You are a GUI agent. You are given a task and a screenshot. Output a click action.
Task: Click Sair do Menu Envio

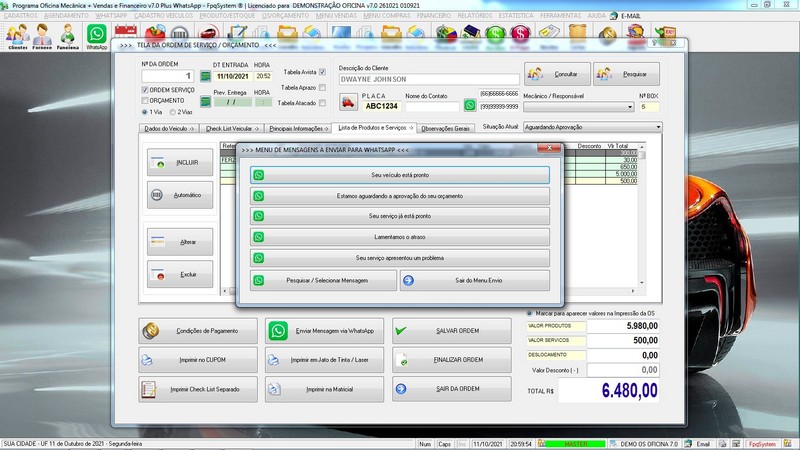pyautogui.click(x=475, y=281)
